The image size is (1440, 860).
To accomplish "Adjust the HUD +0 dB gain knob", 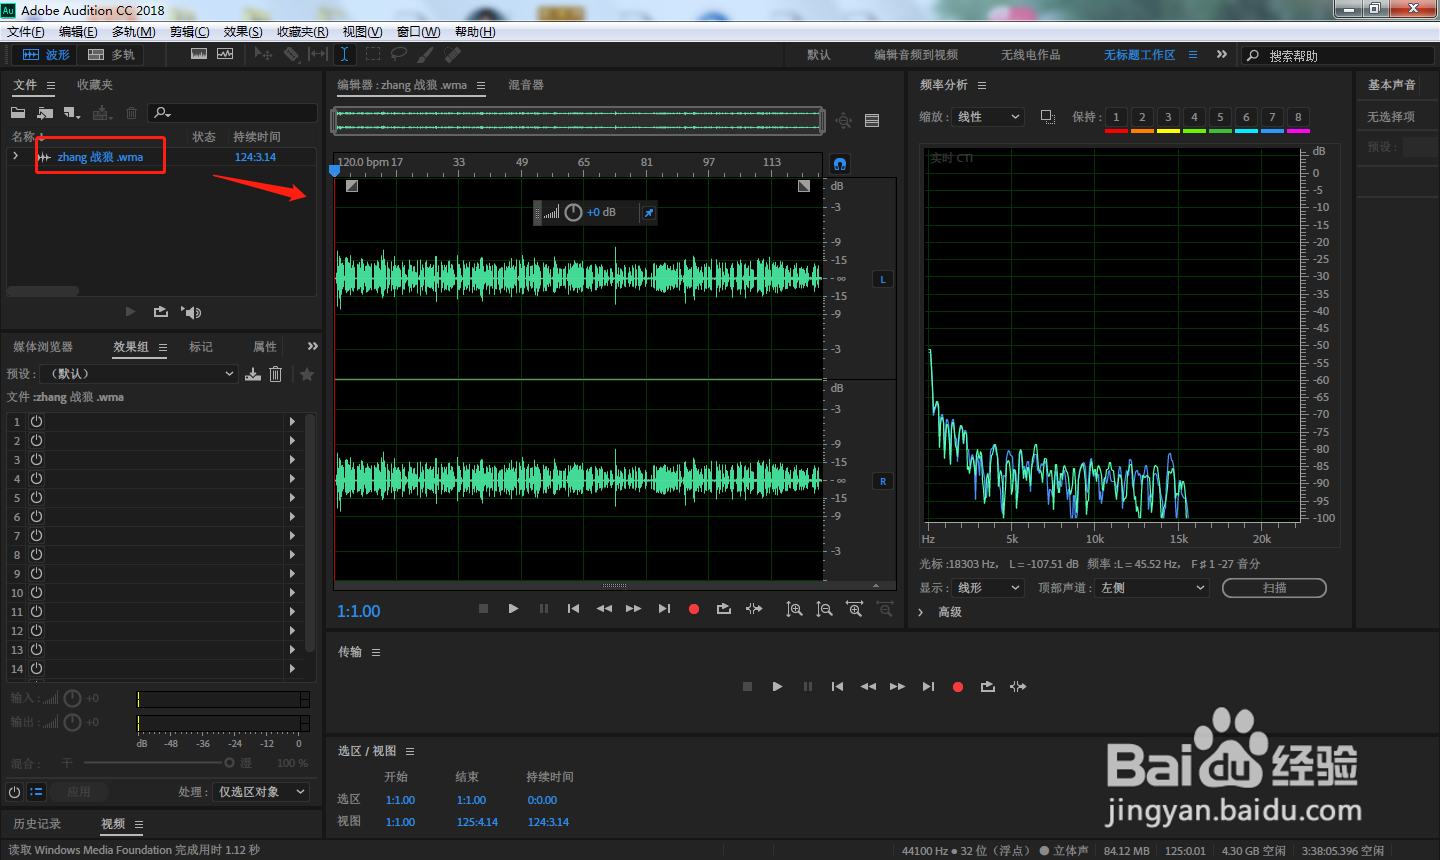I will tap(573, 212).
